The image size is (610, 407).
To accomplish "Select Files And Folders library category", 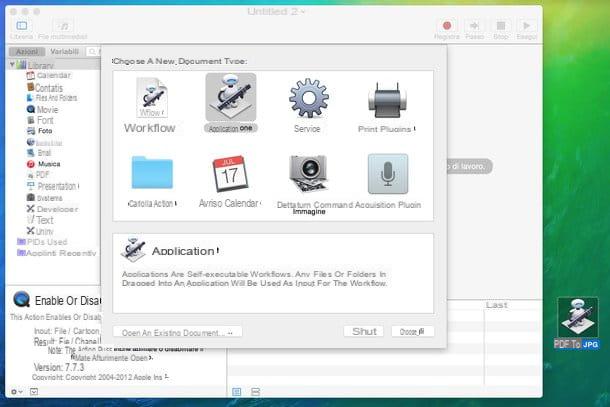I will [52, 98].
